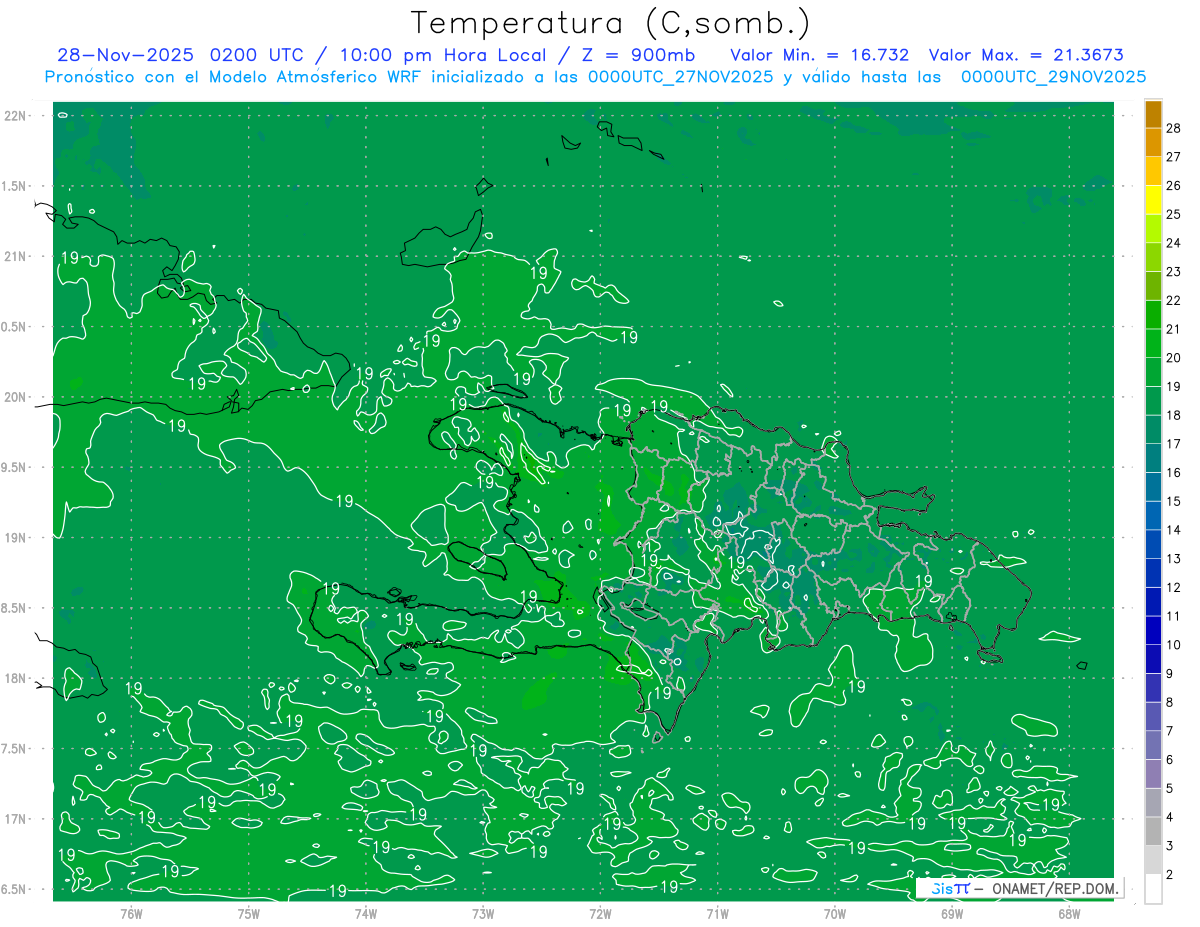
Task: Pick the purple colorbar band between 6 and 7
Action: tap(1153, 746)
